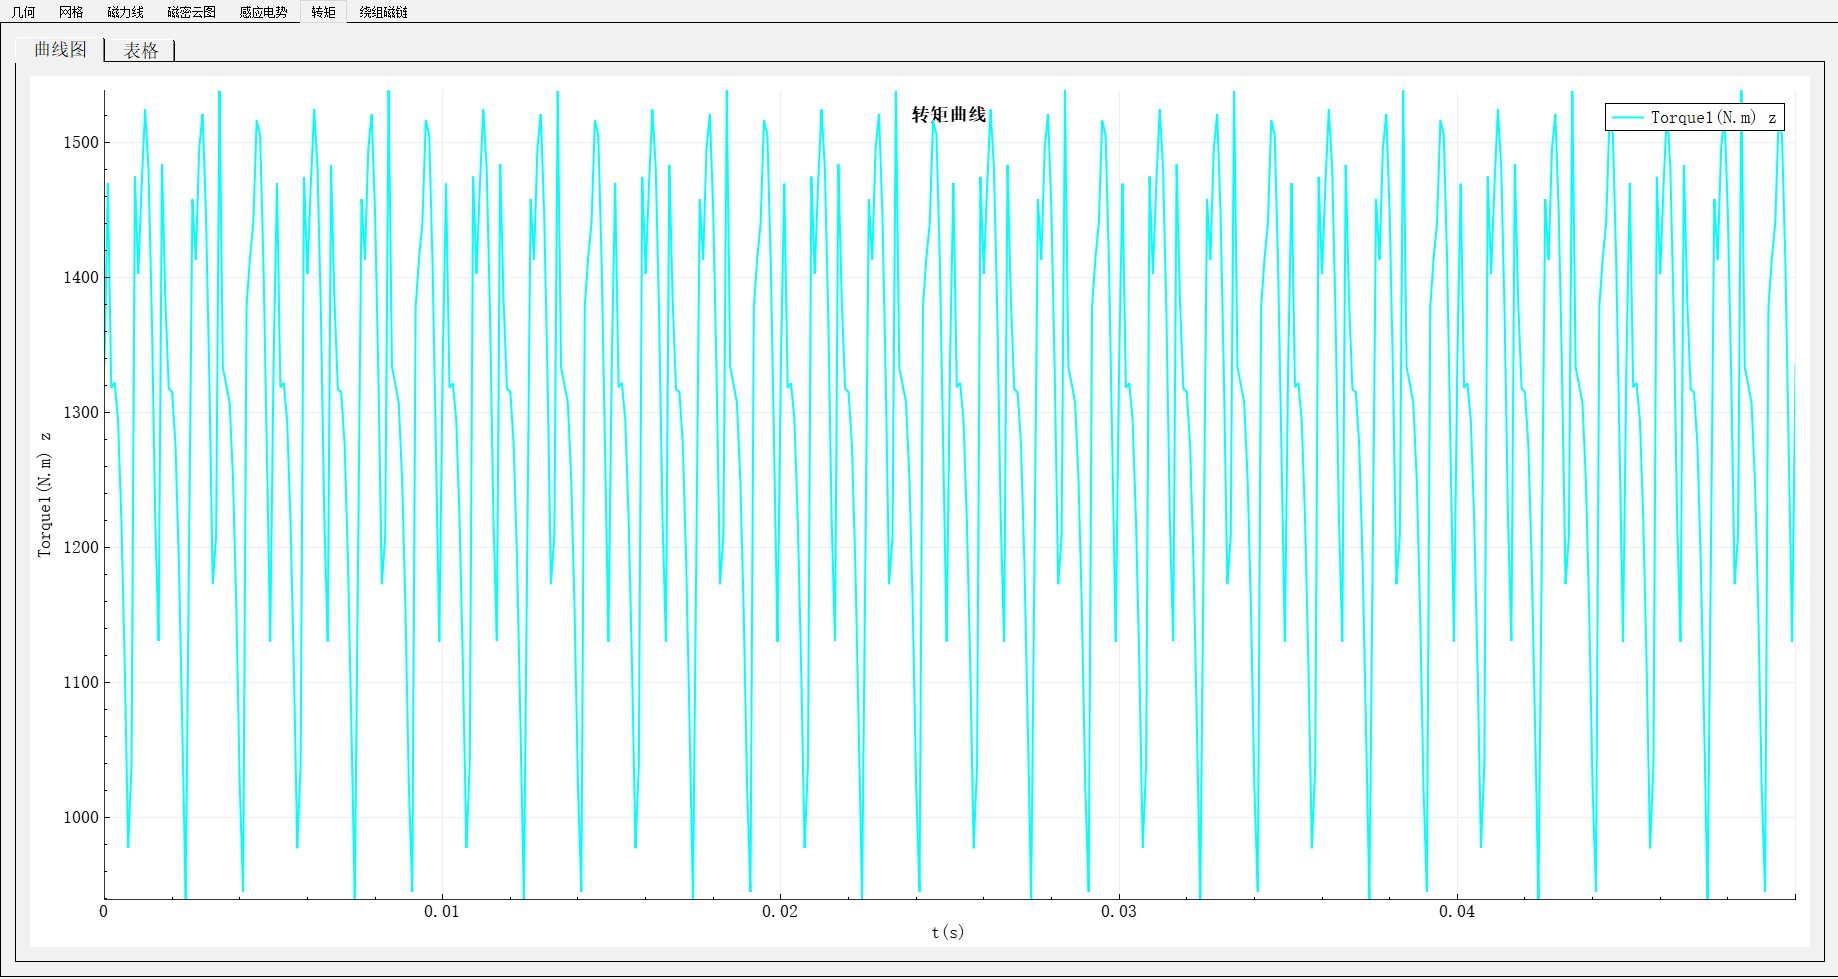Click the 转矩曲线 chart title
The height and width of the screenshot is (979, 1838).
click(948, 115)
